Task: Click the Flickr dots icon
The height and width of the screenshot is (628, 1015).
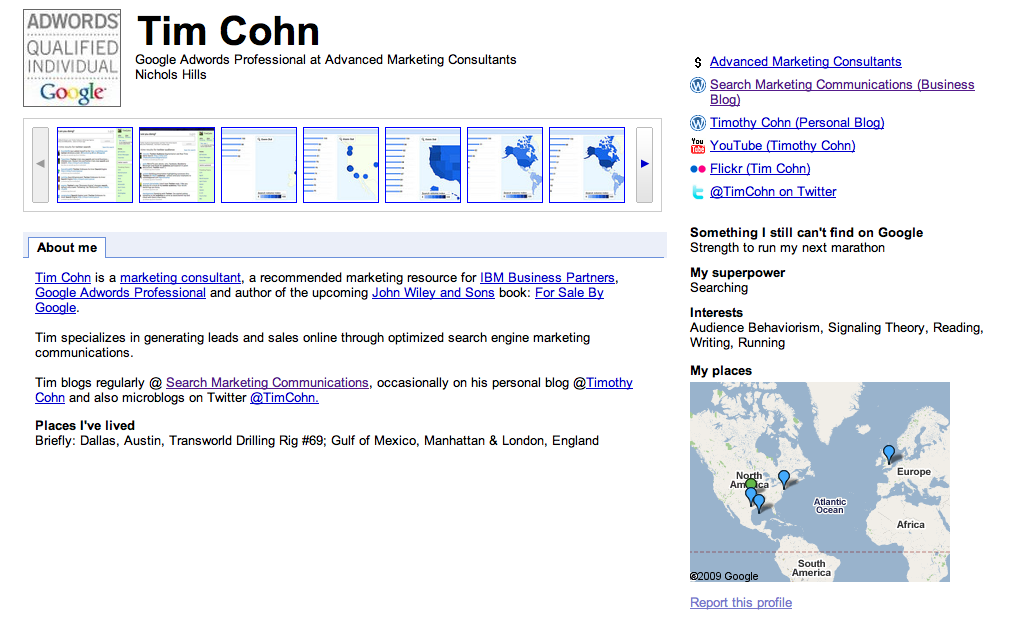Action: point(698,169)
